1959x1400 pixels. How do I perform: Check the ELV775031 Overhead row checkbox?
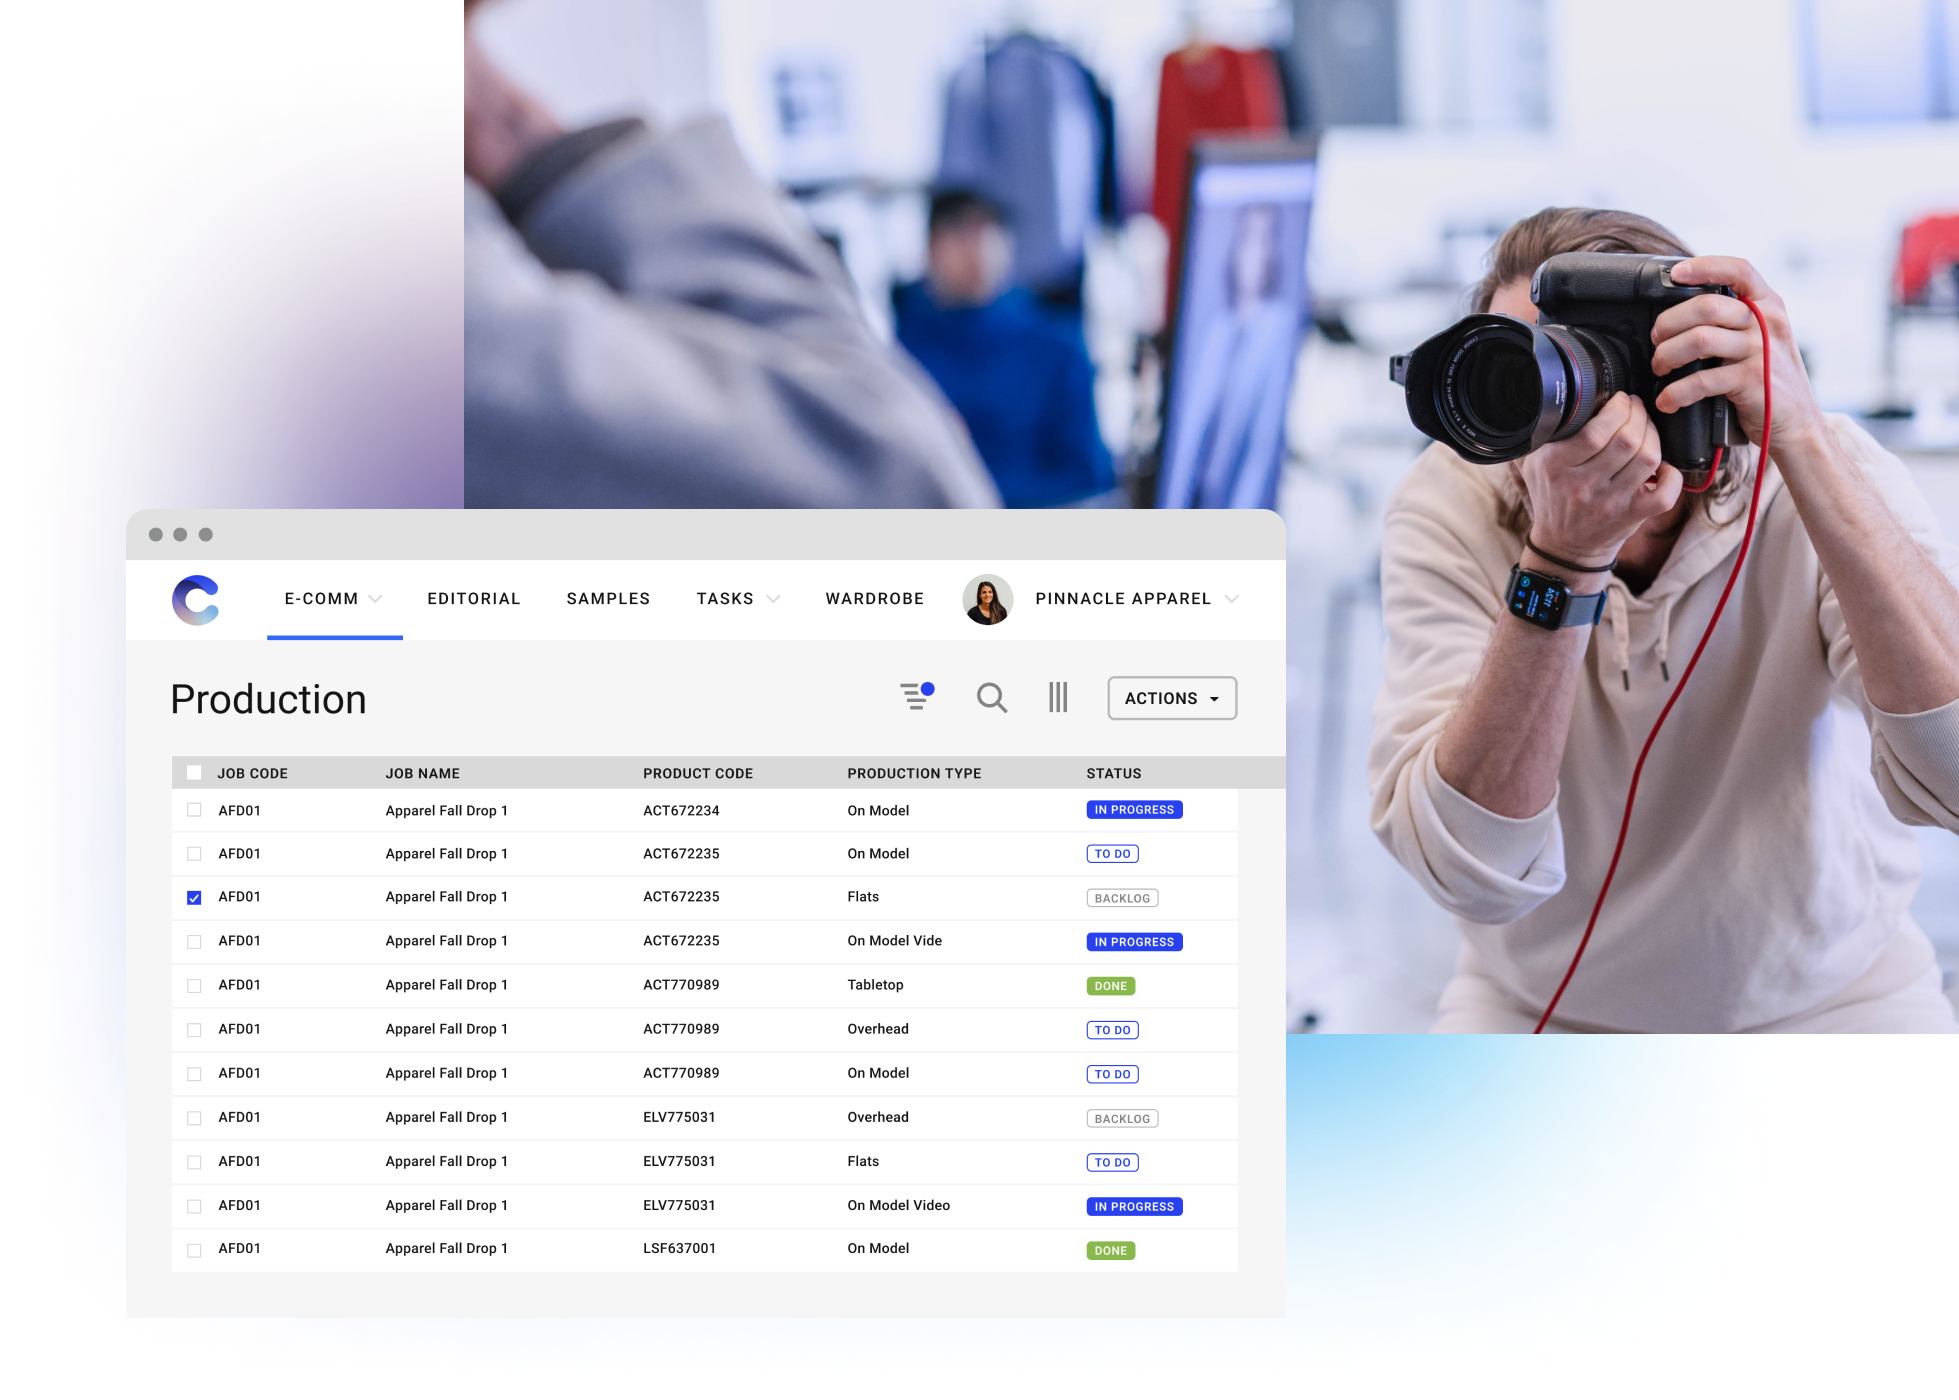click(x=194, y=1118)
